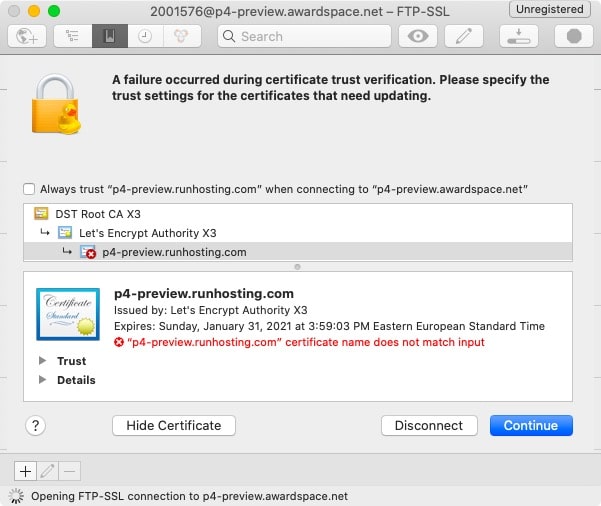Expand the Trust section
The width and height of the screenshot is (601, 506).
[x=43, y=361]
